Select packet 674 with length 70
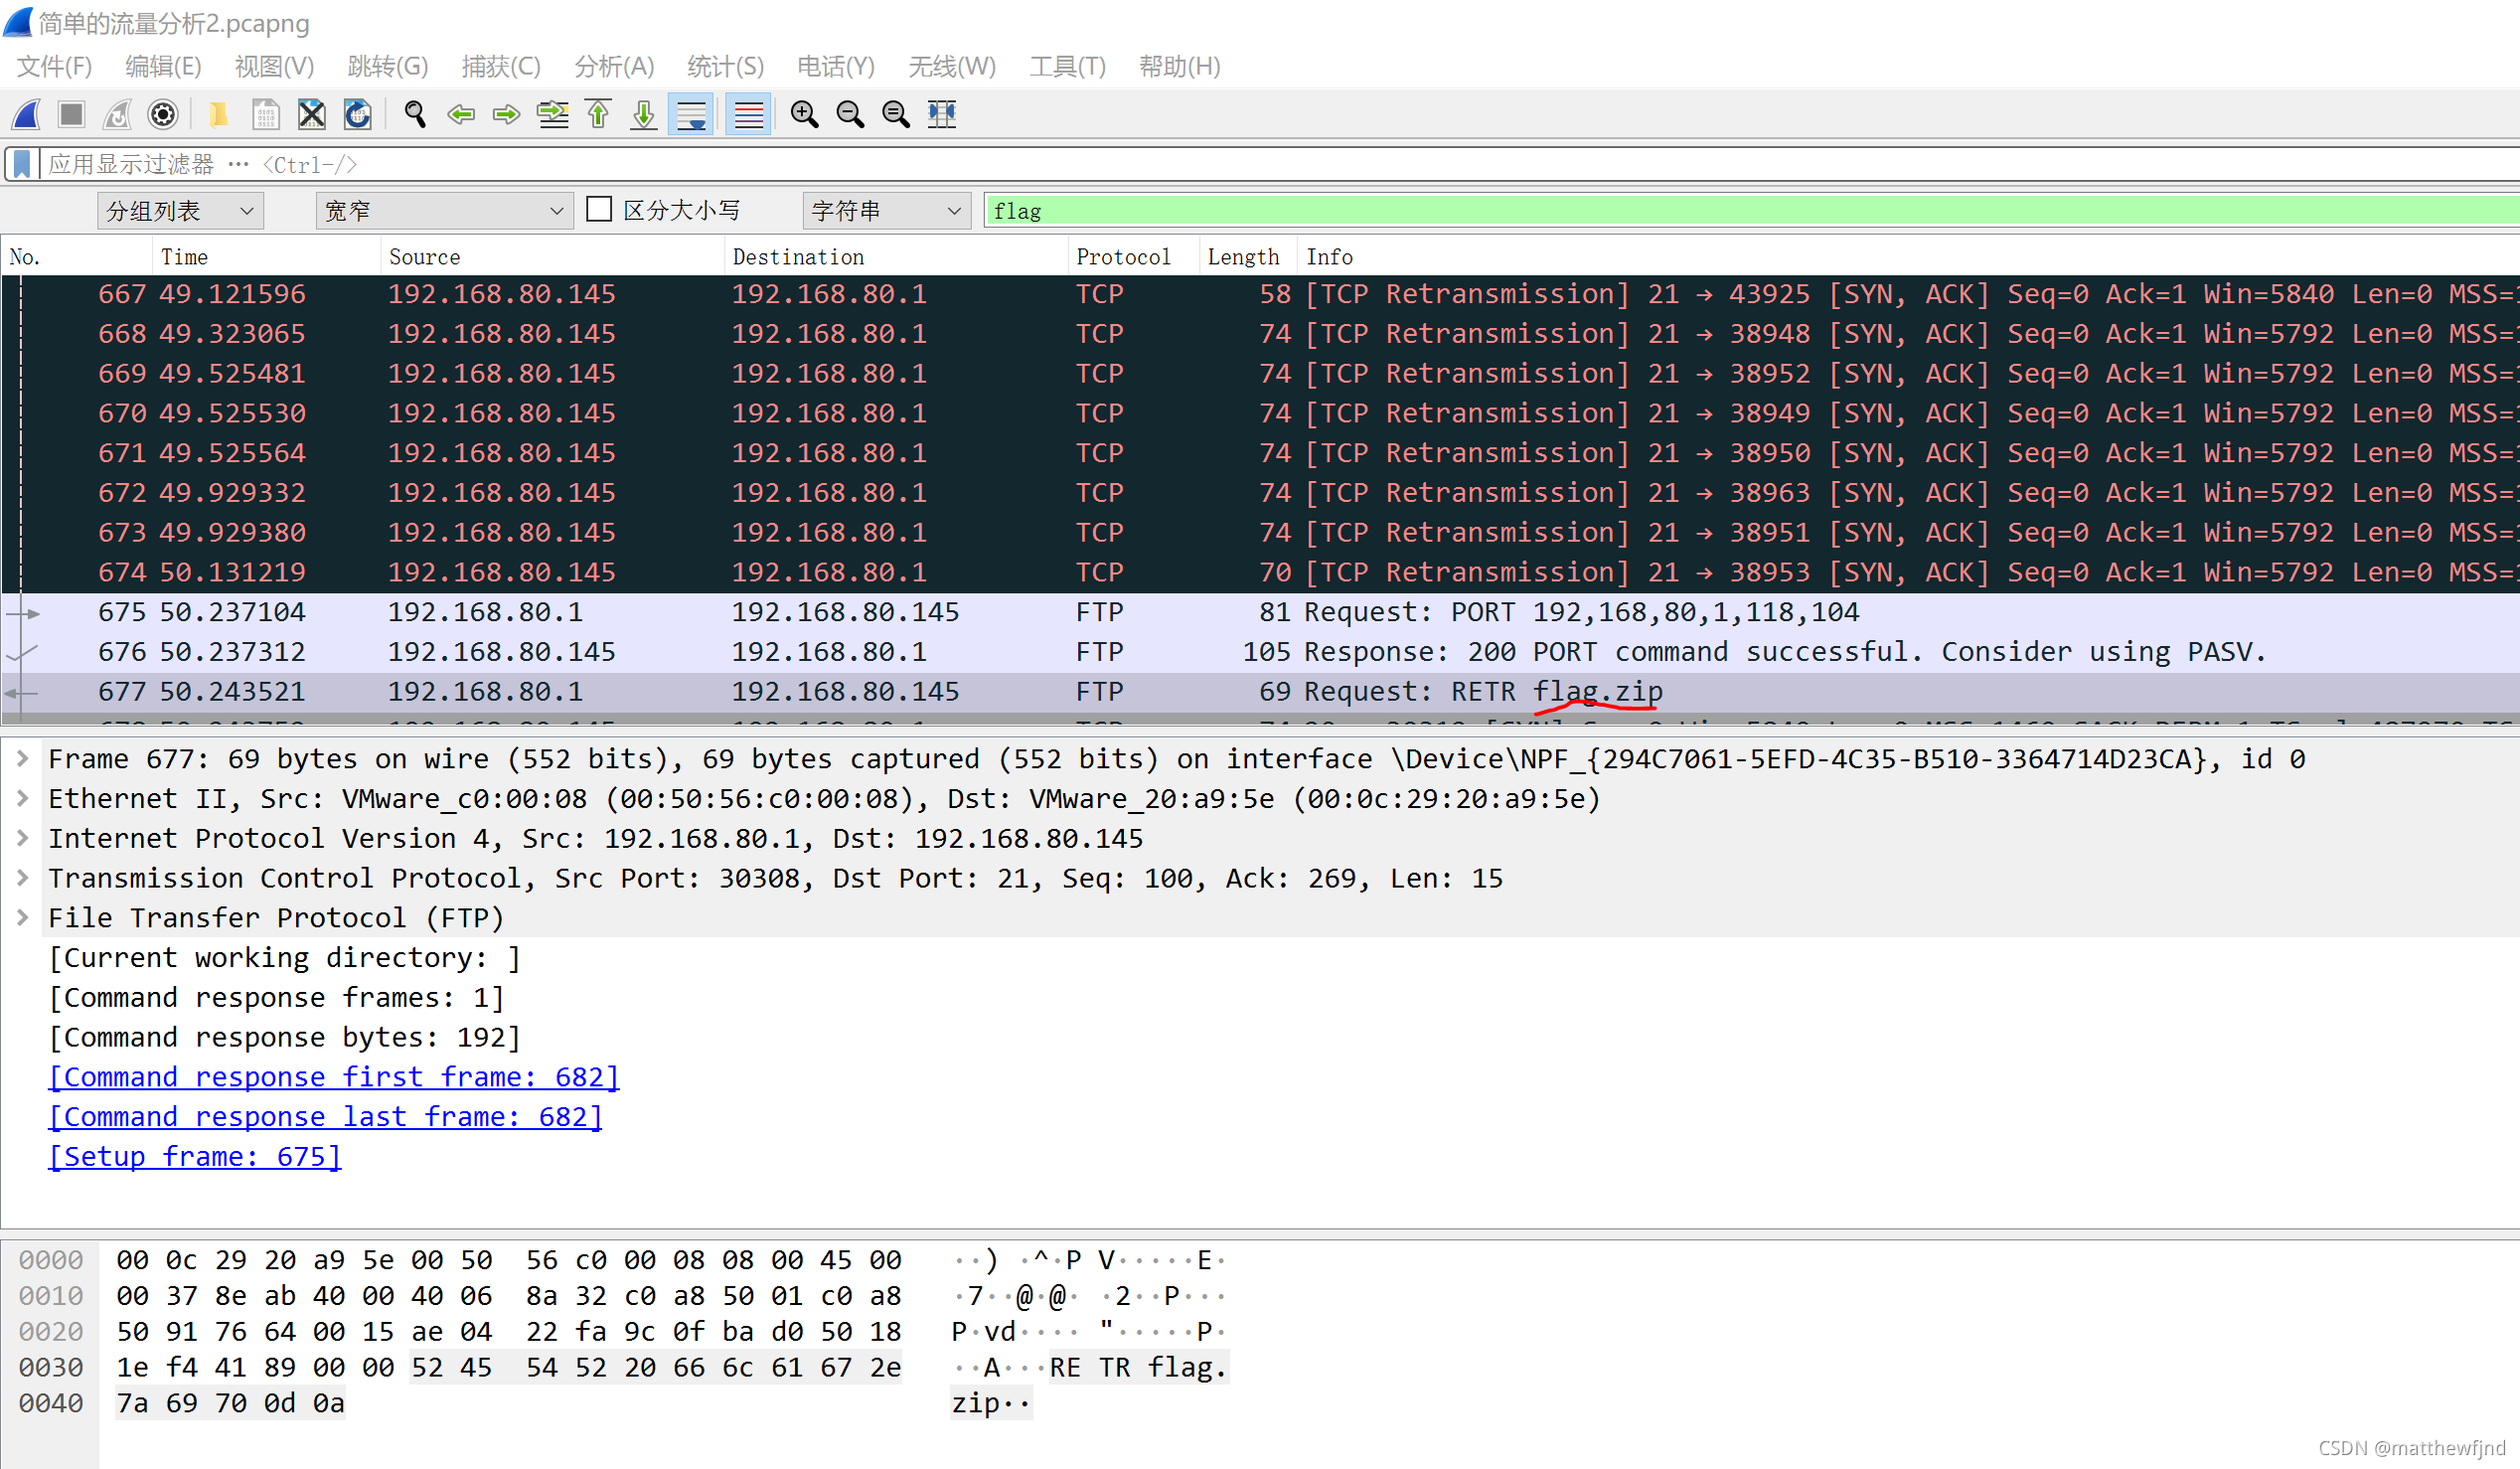Viewport: 2520px width, 1469px height. pyautogui.click(x=1260, y=572)
